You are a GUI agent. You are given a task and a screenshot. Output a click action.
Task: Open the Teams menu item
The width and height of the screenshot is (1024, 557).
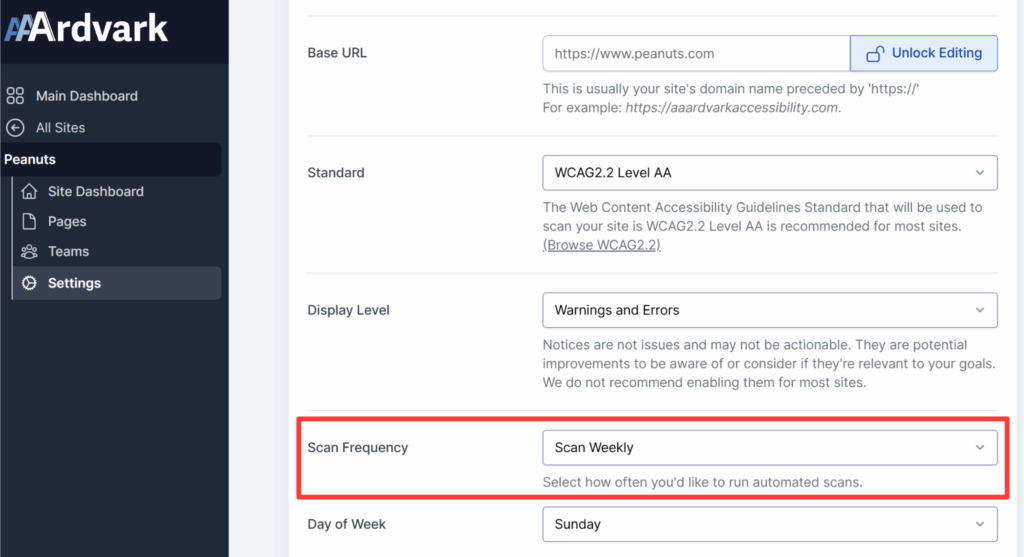[68, 251]
